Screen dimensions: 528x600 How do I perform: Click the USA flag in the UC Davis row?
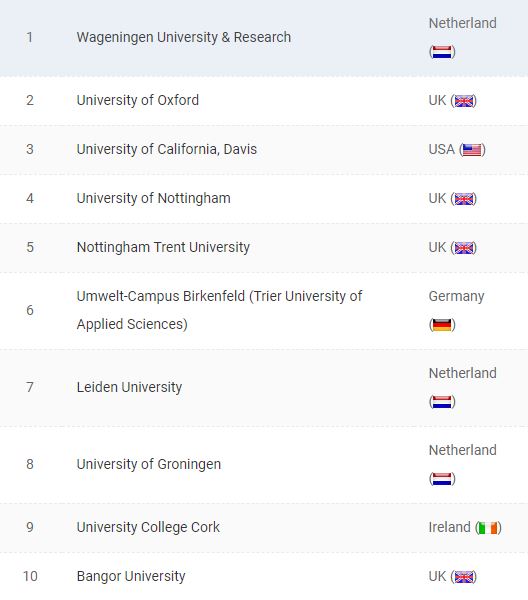472,150
